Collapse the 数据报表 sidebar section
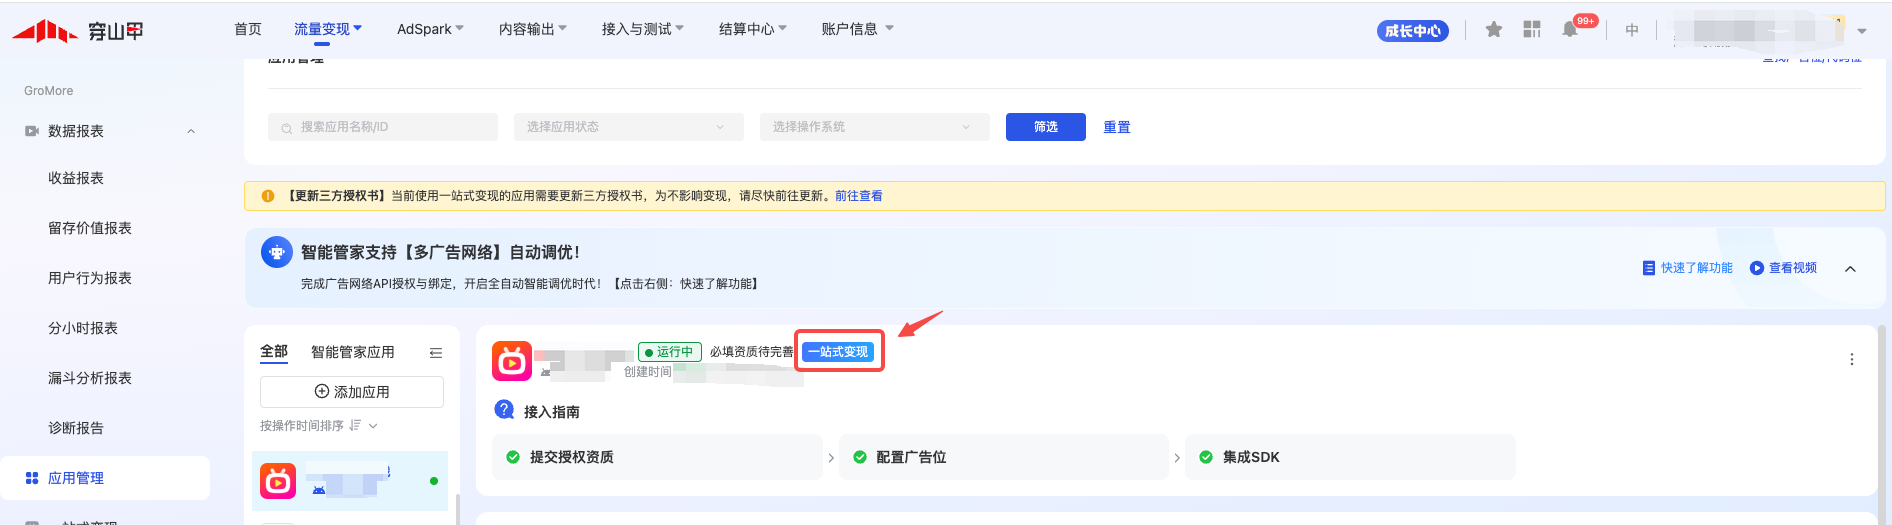Viewport: 1892px width, 525px height. pos(191,131)
